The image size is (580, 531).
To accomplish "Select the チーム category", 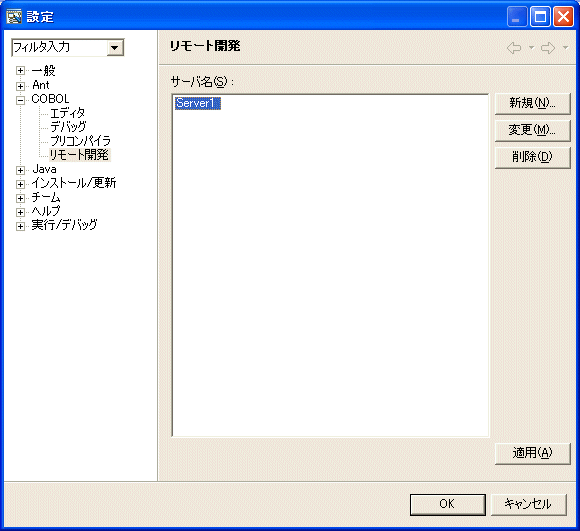I will pyautogui.click(x=46, y=197).
